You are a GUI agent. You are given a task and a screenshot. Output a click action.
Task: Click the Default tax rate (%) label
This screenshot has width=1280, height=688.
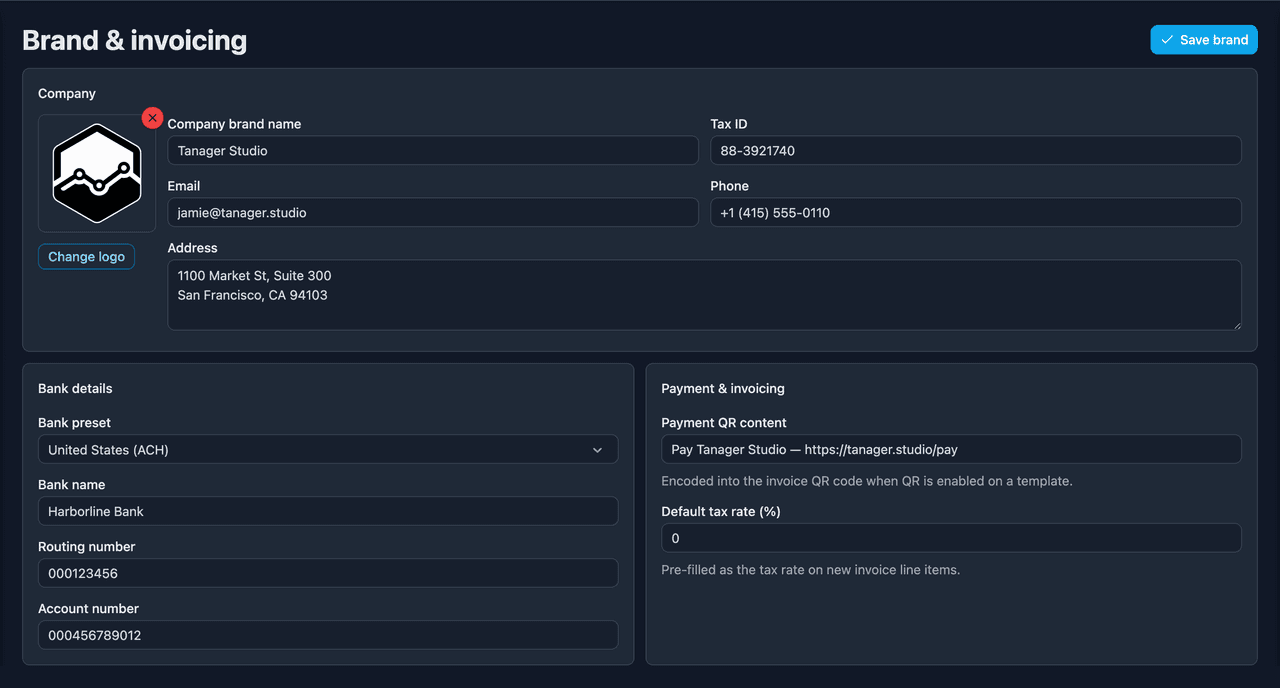tap(721, 511)
